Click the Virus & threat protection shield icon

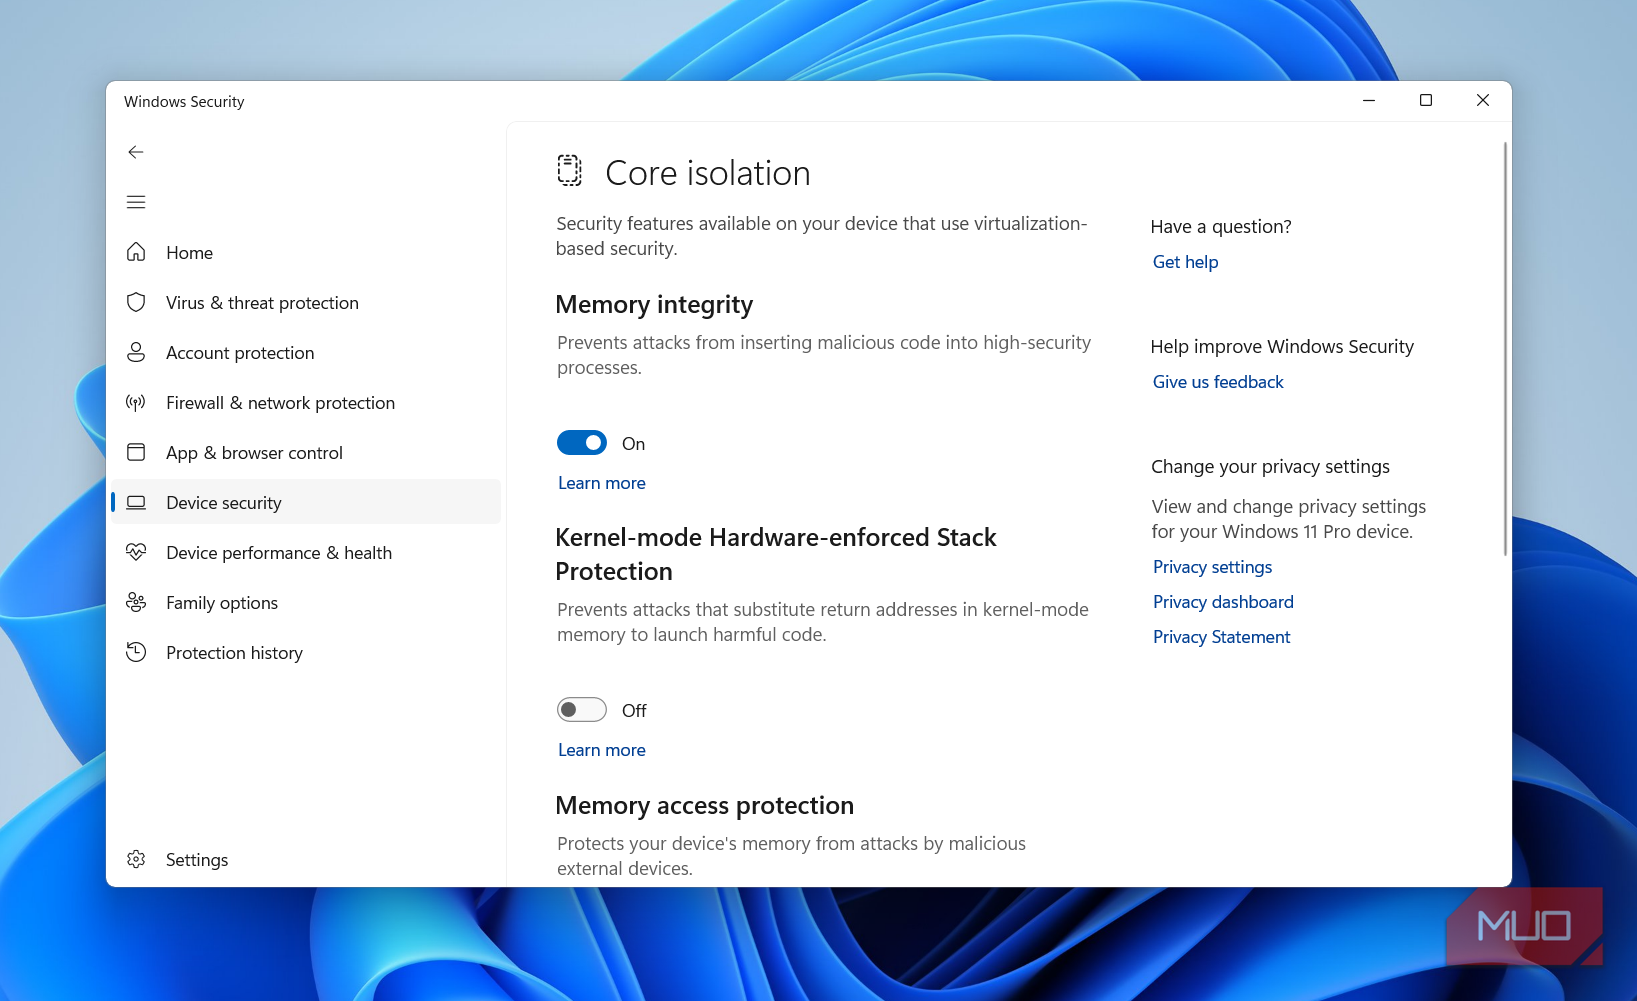(136, 302)
